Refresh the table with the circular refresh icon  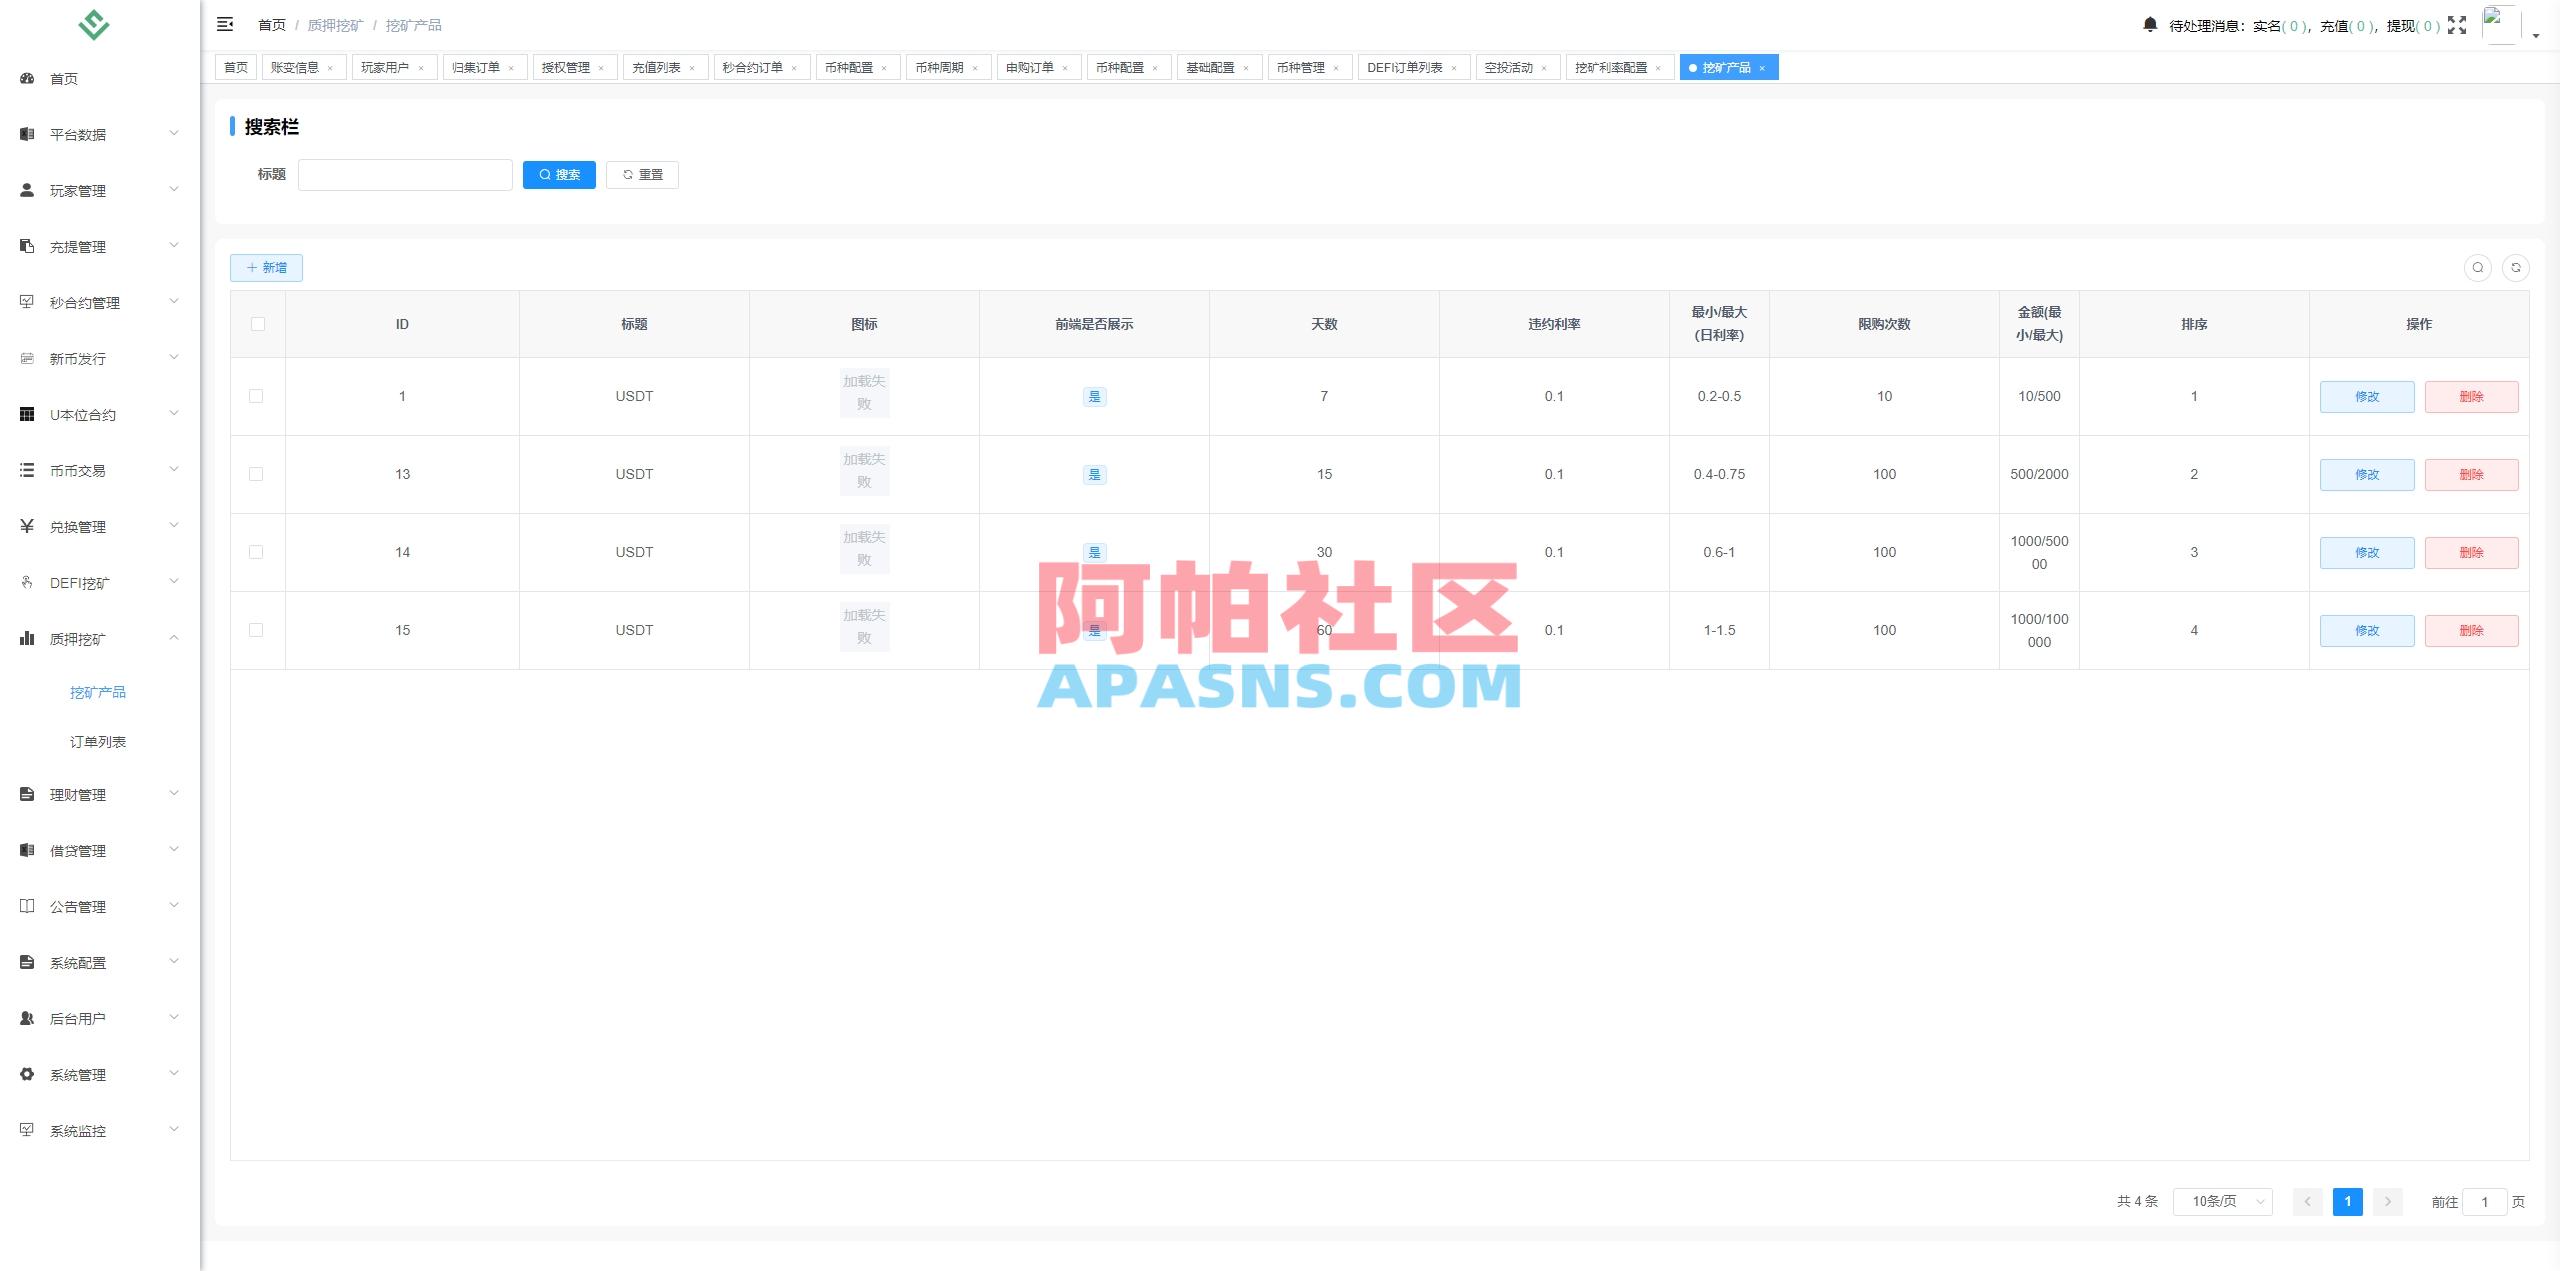click(x=2517, y=268)
